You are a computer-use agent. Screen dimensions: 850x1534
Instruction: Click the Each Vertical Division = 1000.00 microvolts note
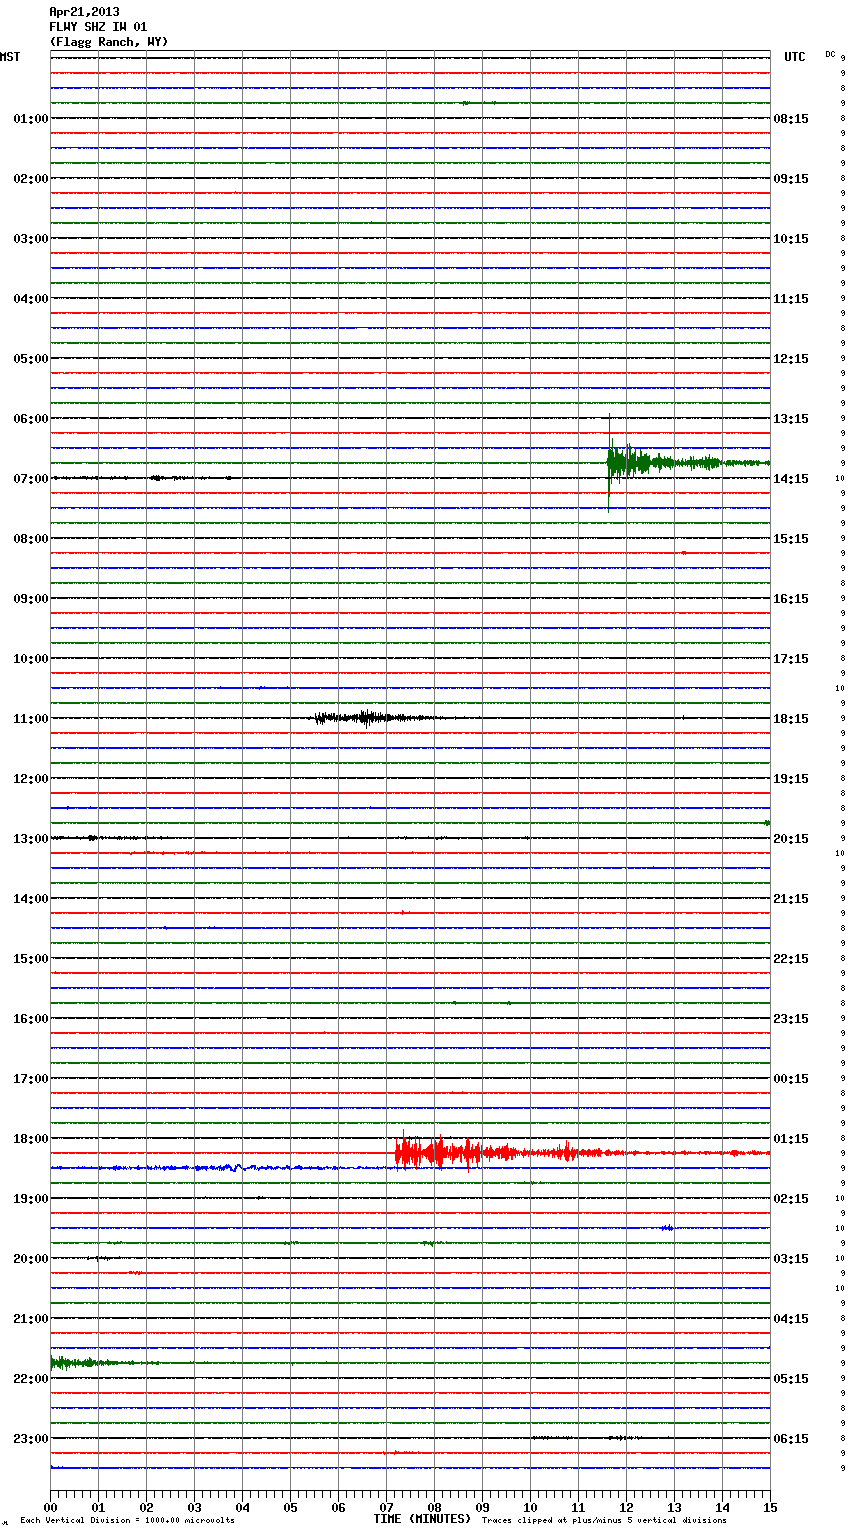pyautogui.click(x=128, y=1521)
